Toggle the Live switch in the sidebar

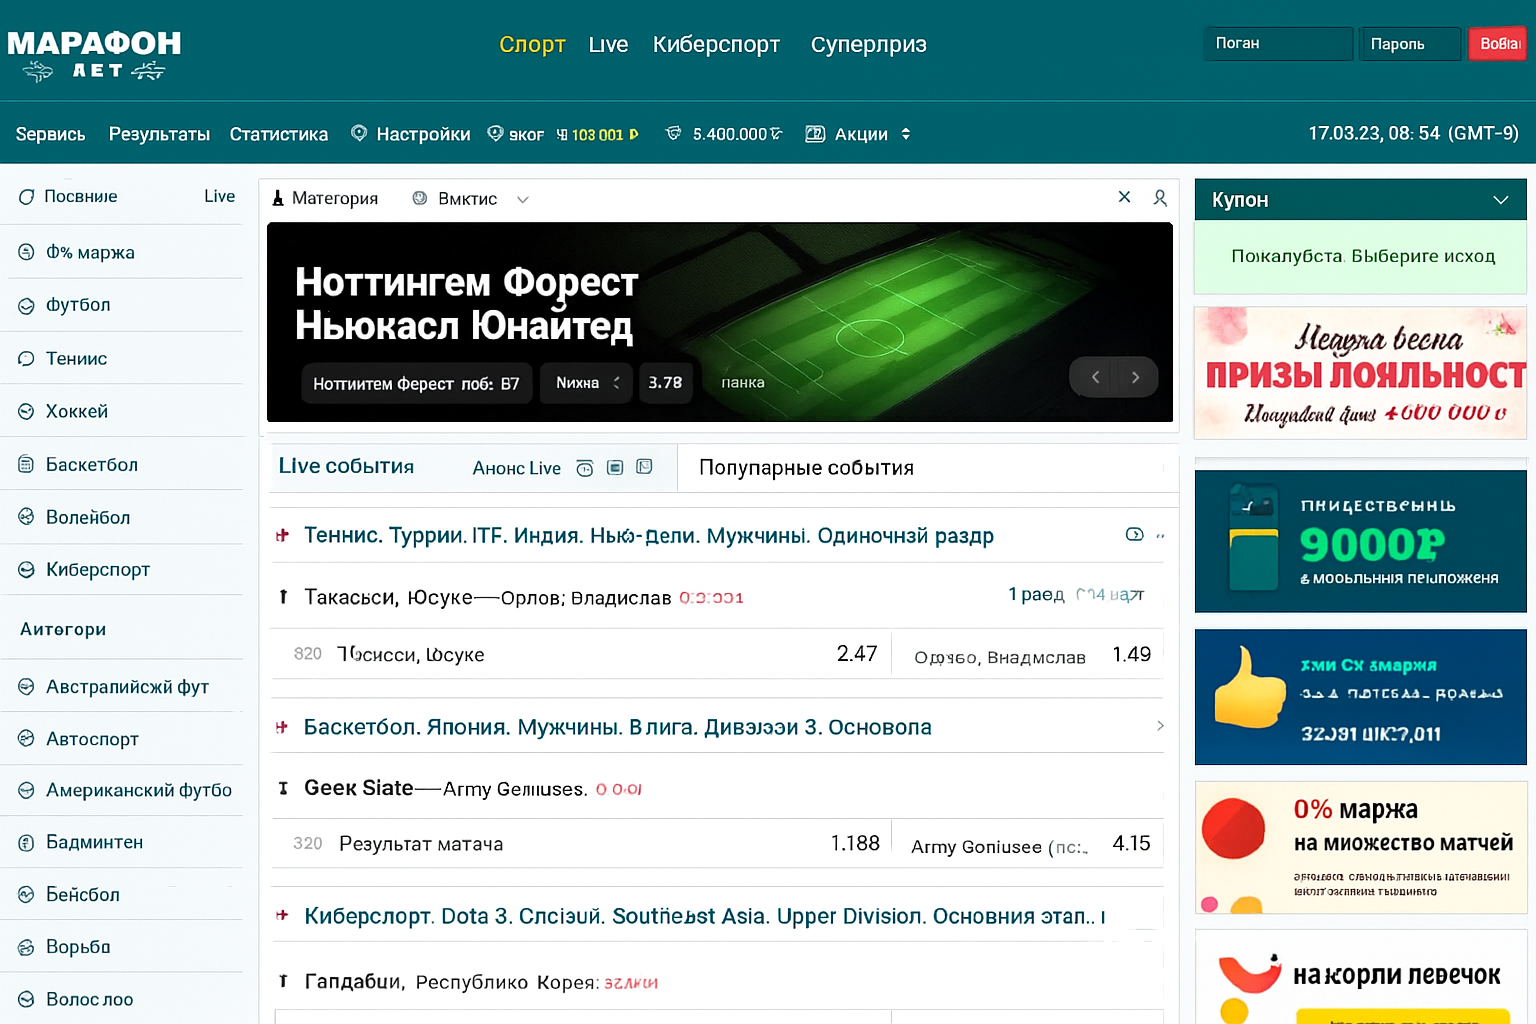(219, 197)
